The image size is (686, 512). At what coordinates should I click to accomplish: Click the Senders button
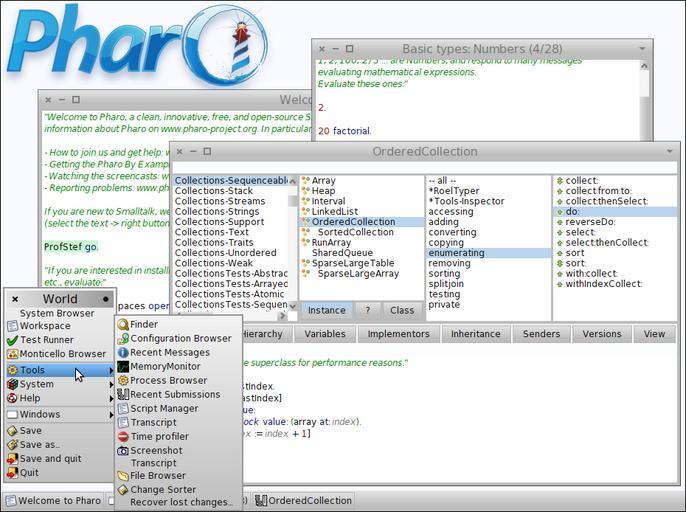[x=541, y=334]
